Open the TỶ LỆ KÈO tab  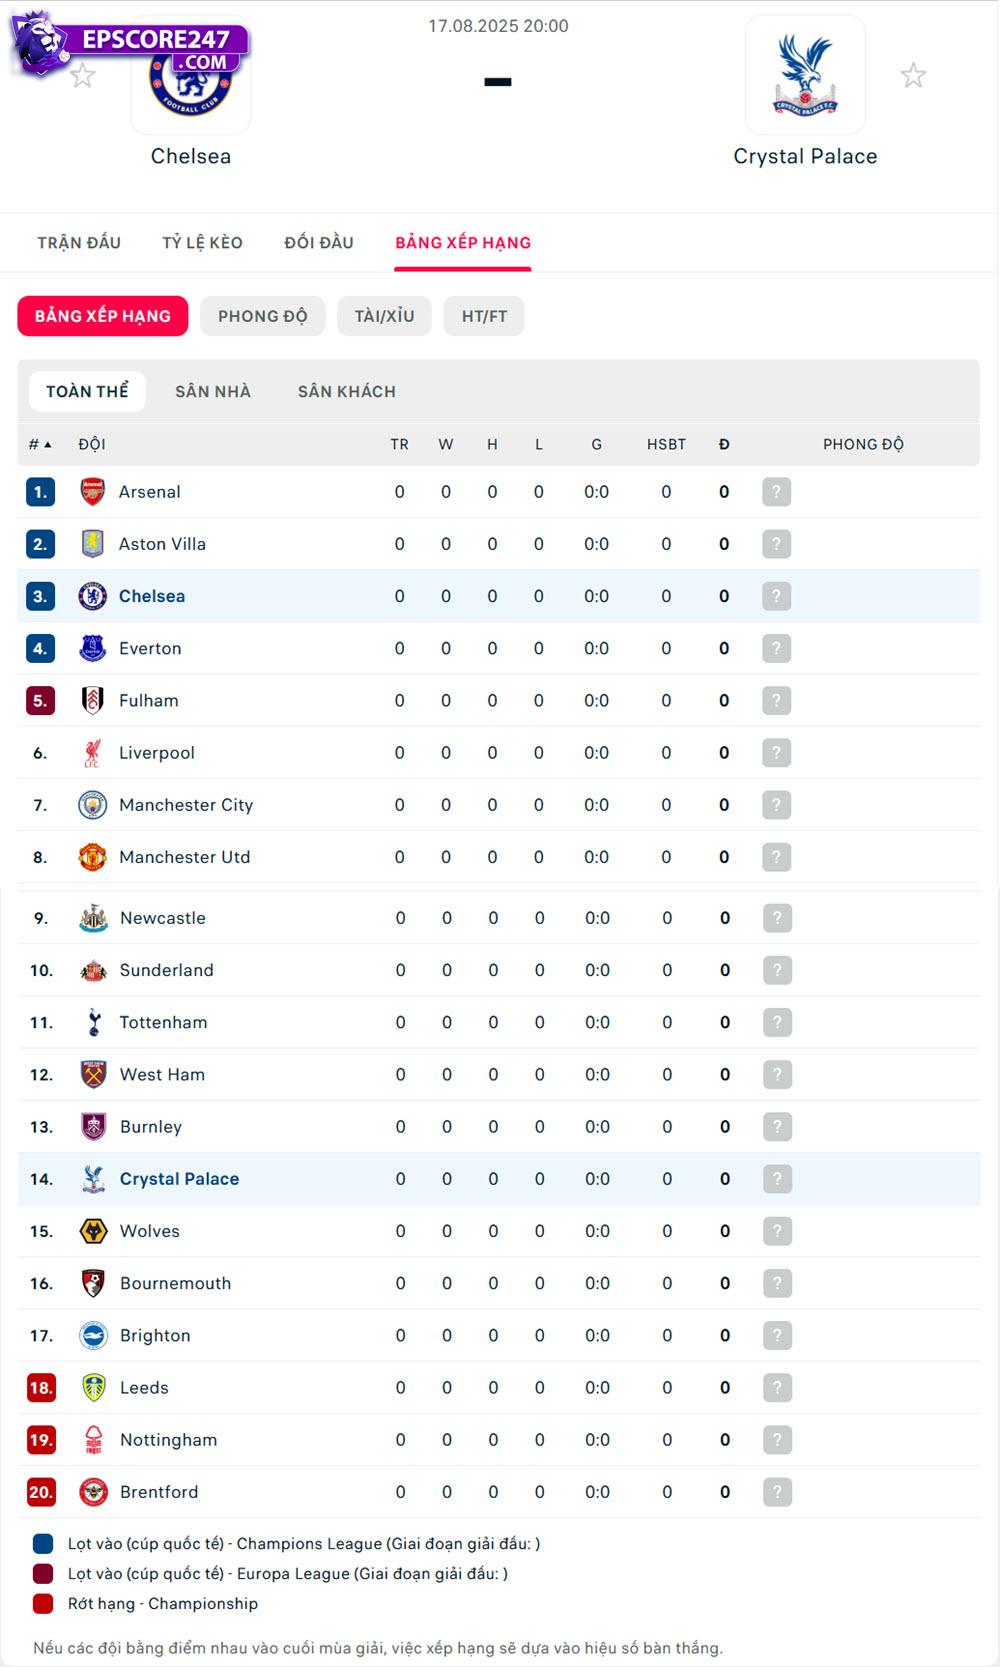[203, 243]
